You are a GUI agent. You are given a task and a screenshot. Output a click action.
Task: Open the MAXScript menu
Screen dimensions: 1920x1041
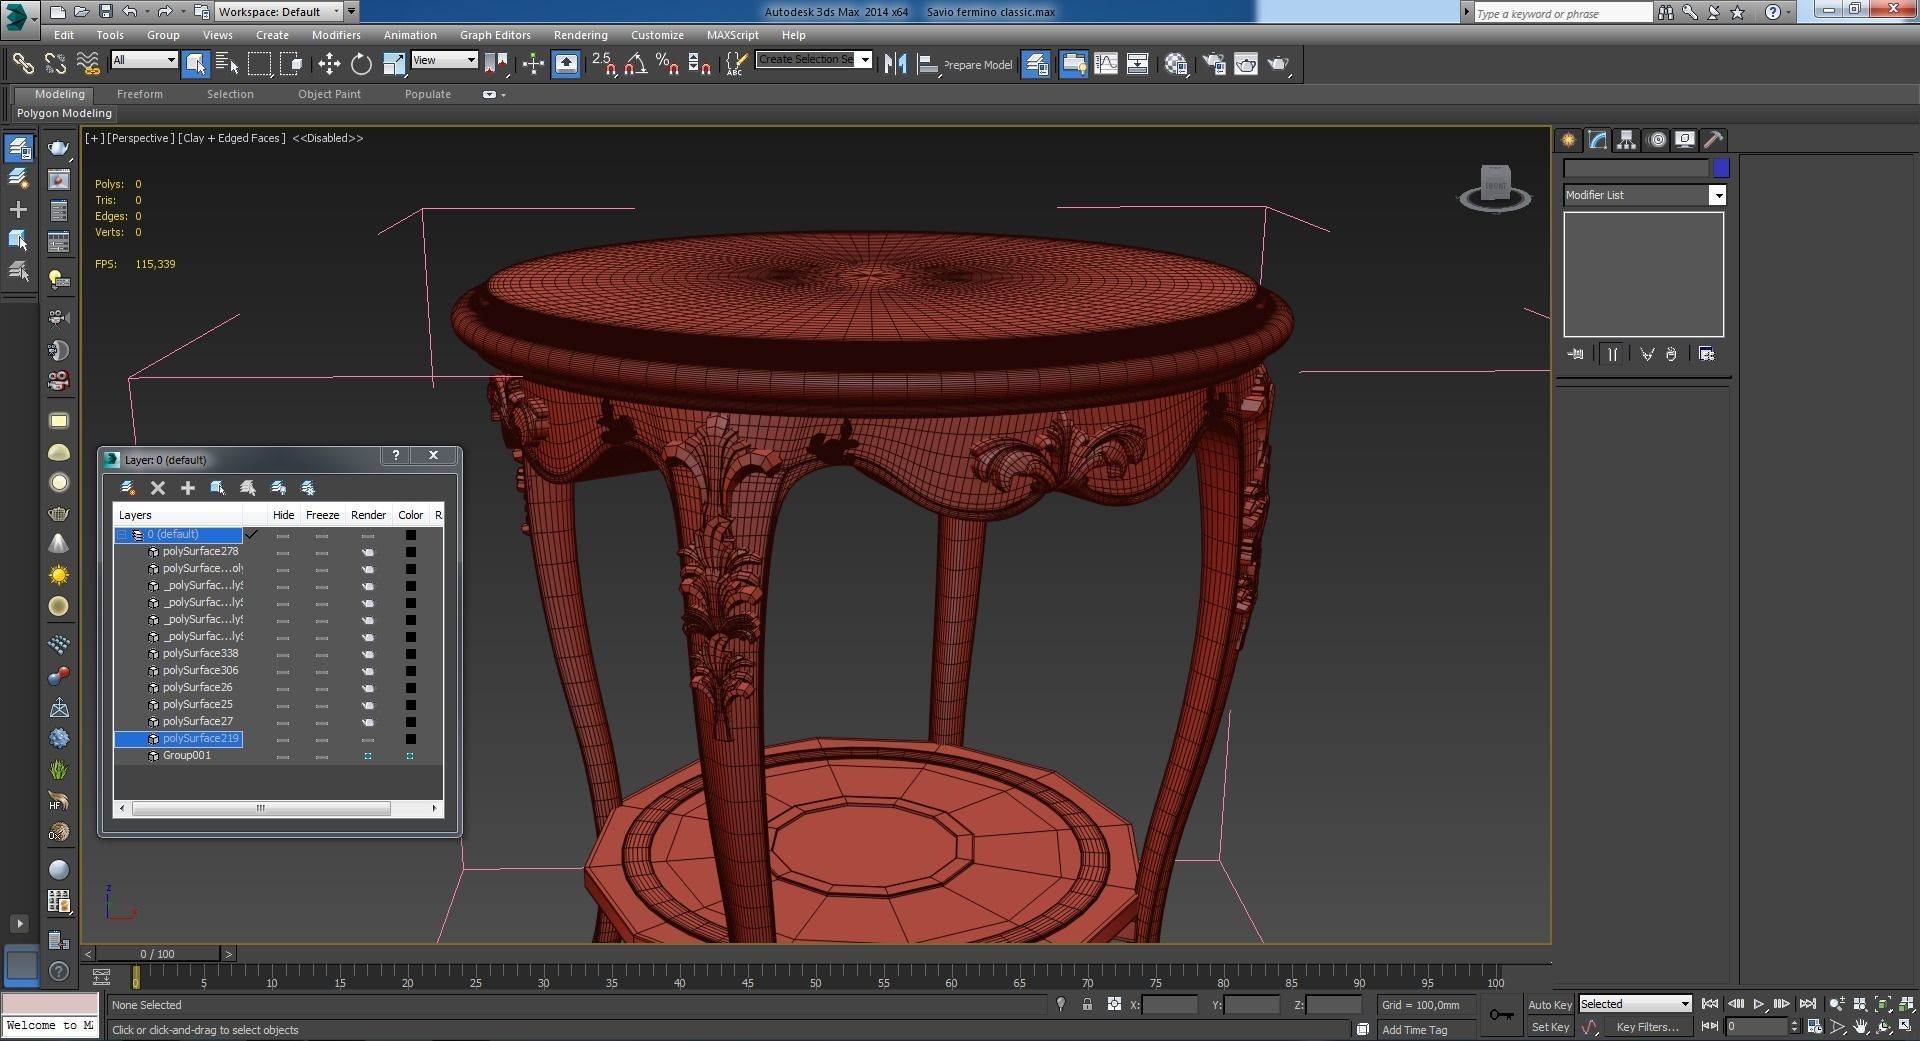coord(732,35)
